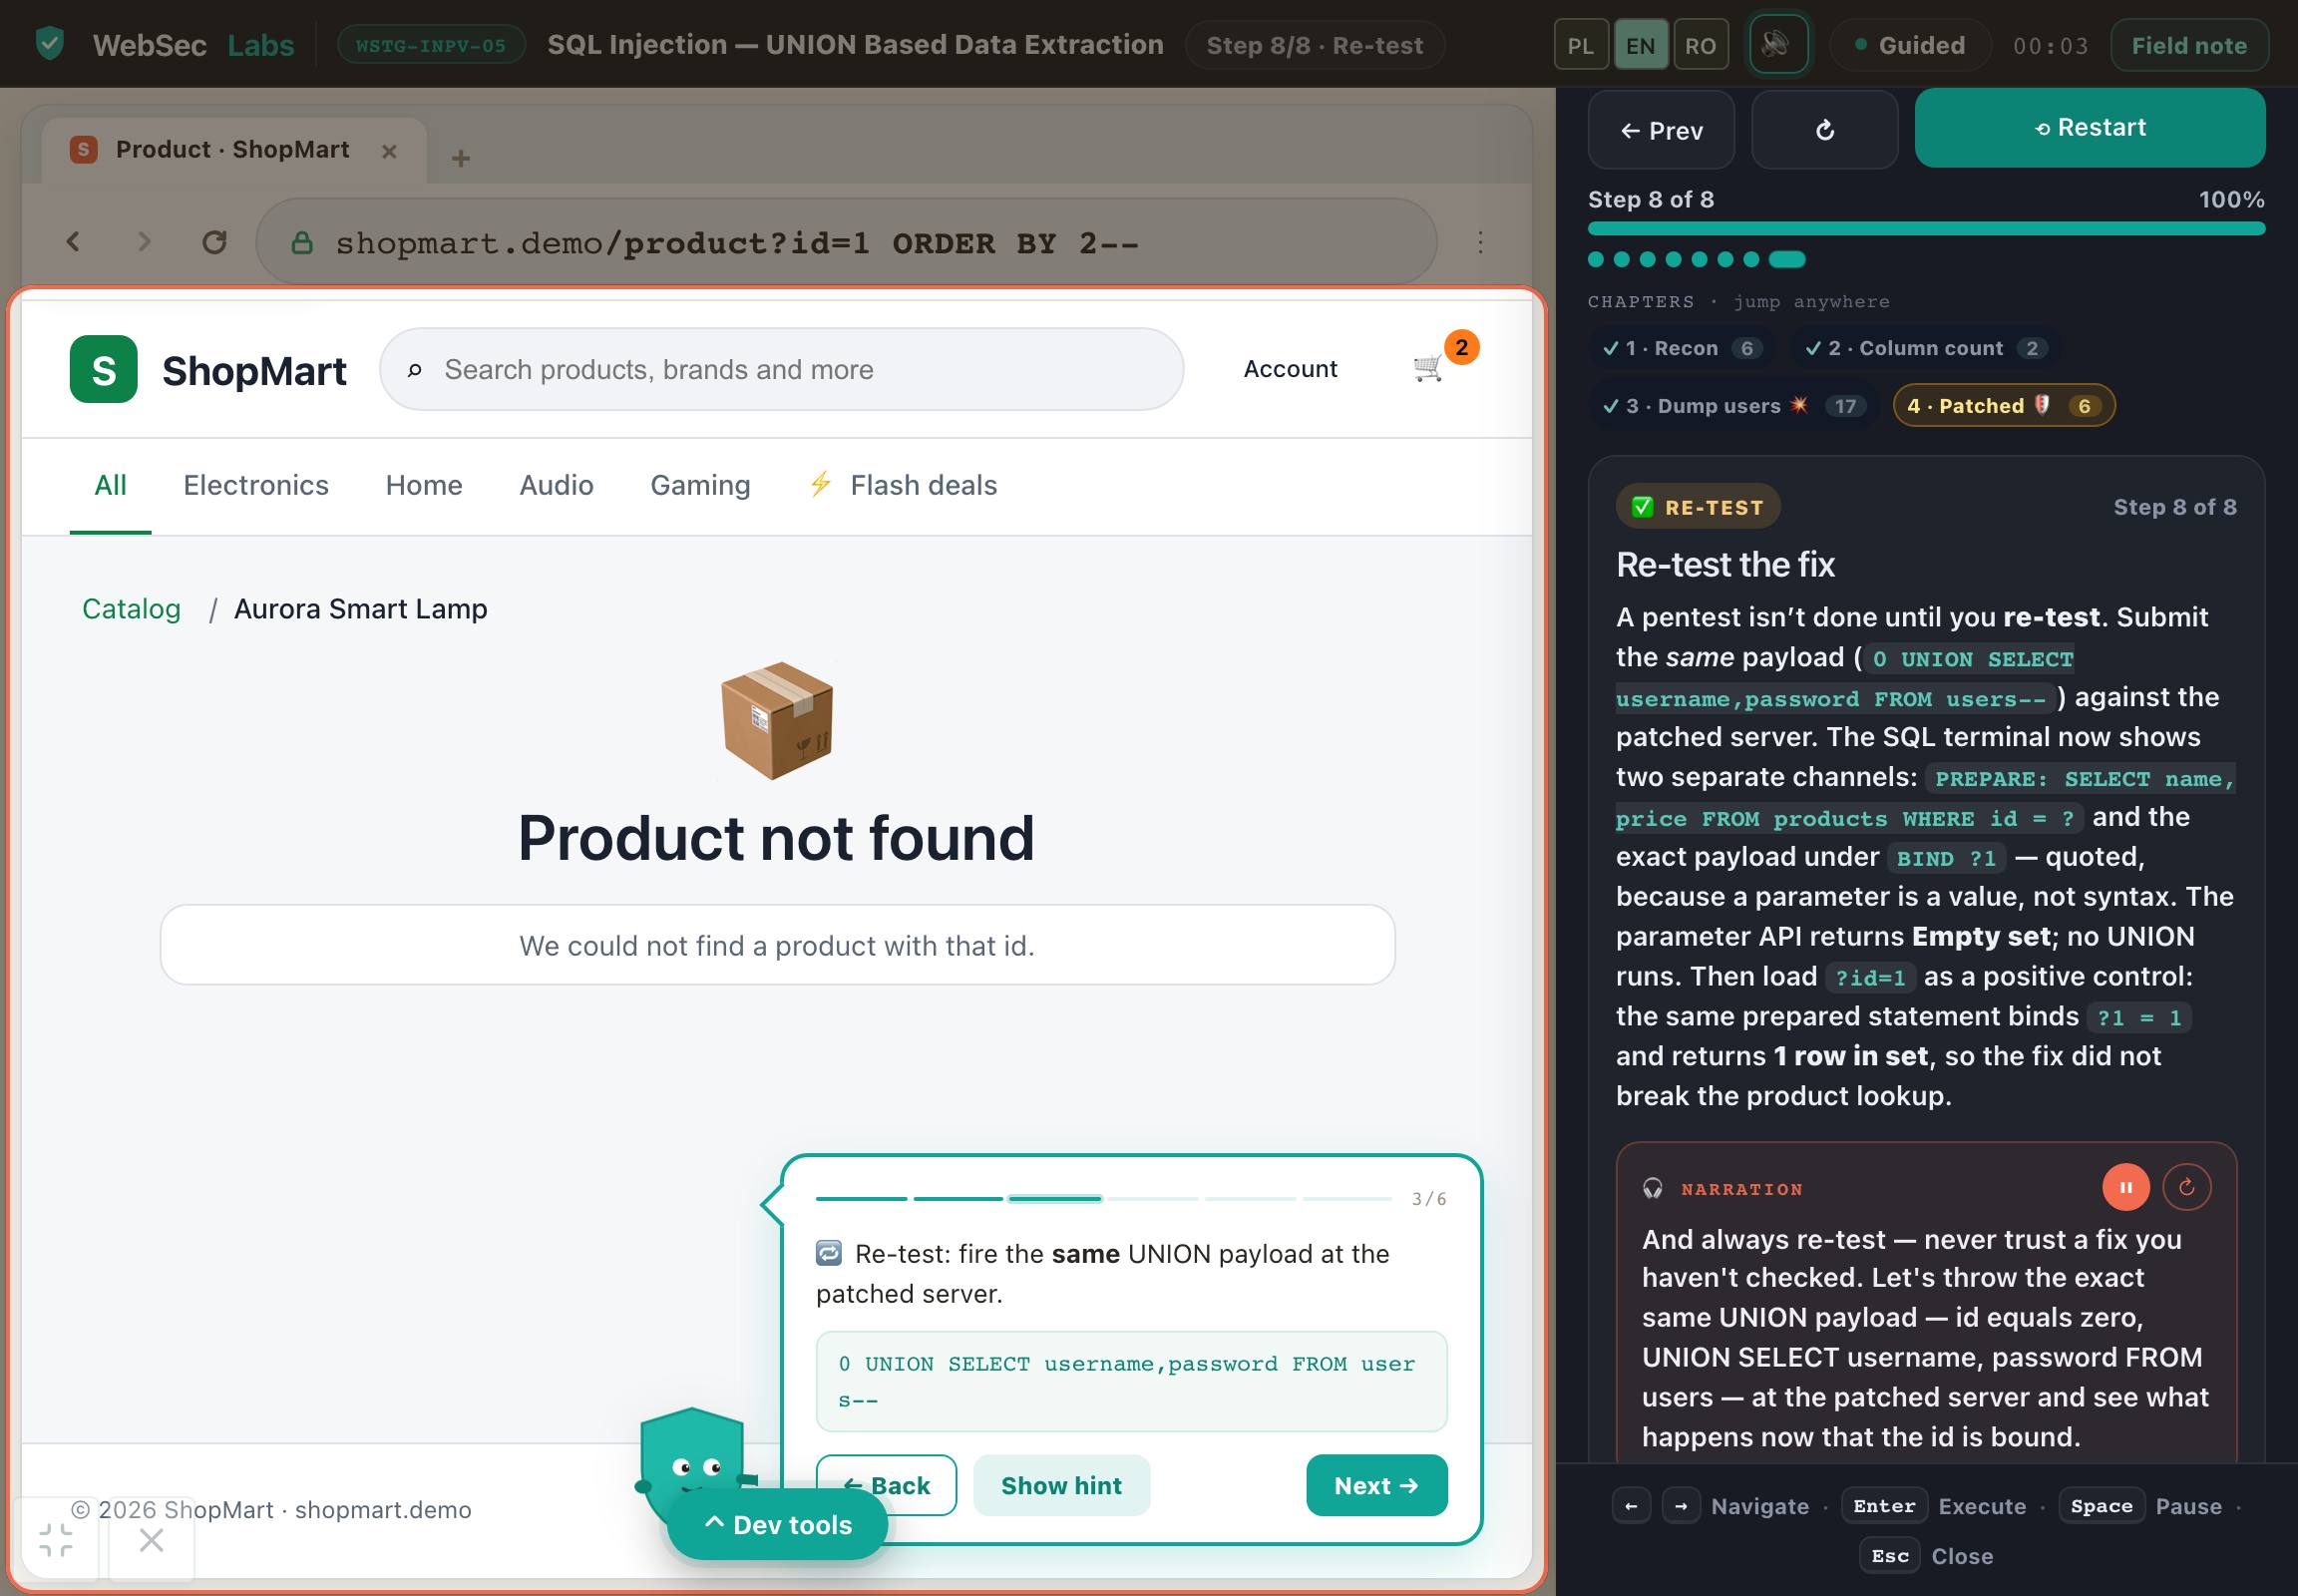Select the Flash deals tab
This screenshot has width=2298, height=1596.
tap(903, 485)
